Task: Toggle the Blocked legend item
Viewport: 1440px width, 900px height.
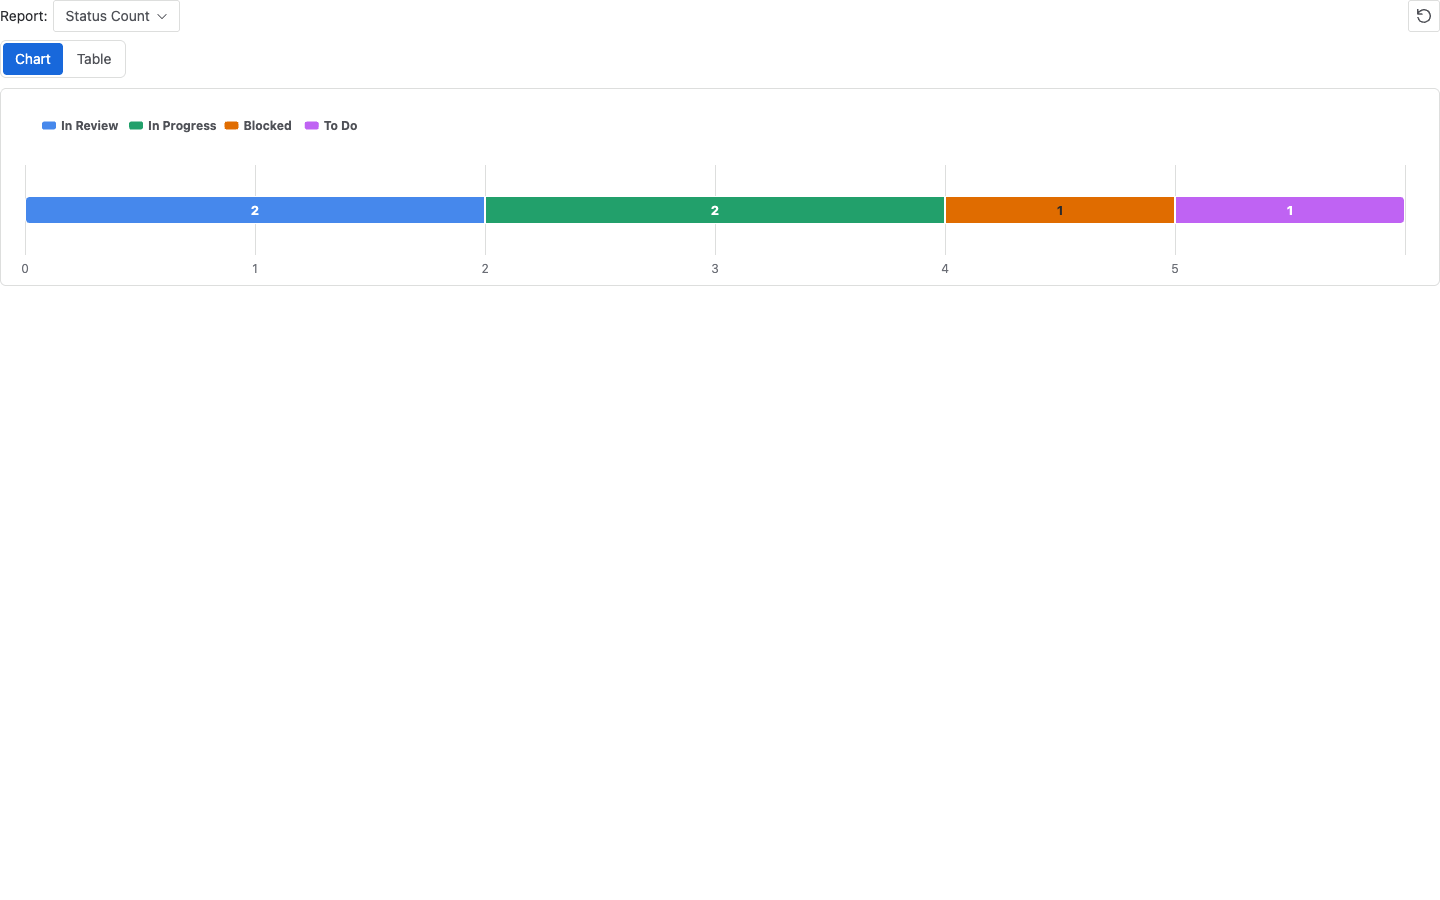Action: click(258, 126)
